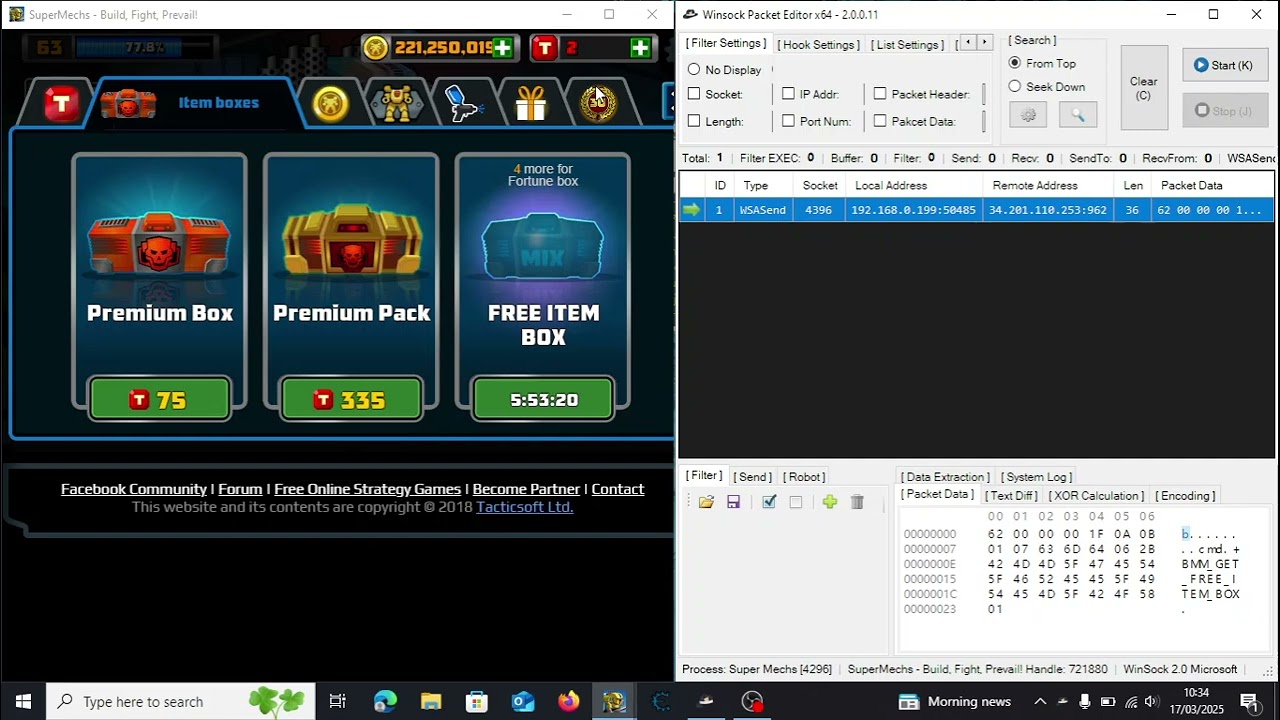Image resolution: width=1280 pixels, height=720 pixels.
Task: Click the check-all icon in Filter toolbar
Action: pyautogui.click(x=769, y=502)
